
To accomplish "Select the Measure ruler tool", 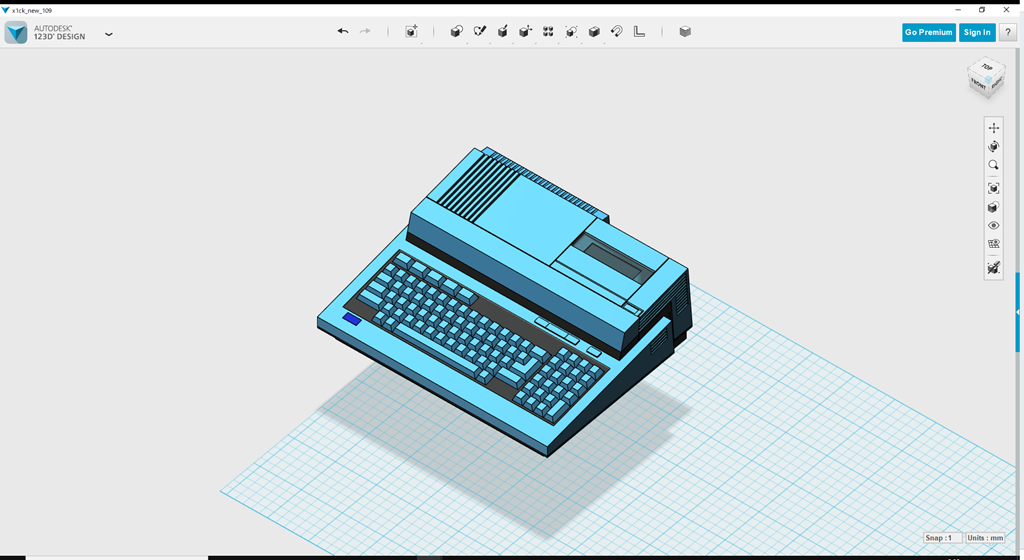I will [x=640, y=32].
